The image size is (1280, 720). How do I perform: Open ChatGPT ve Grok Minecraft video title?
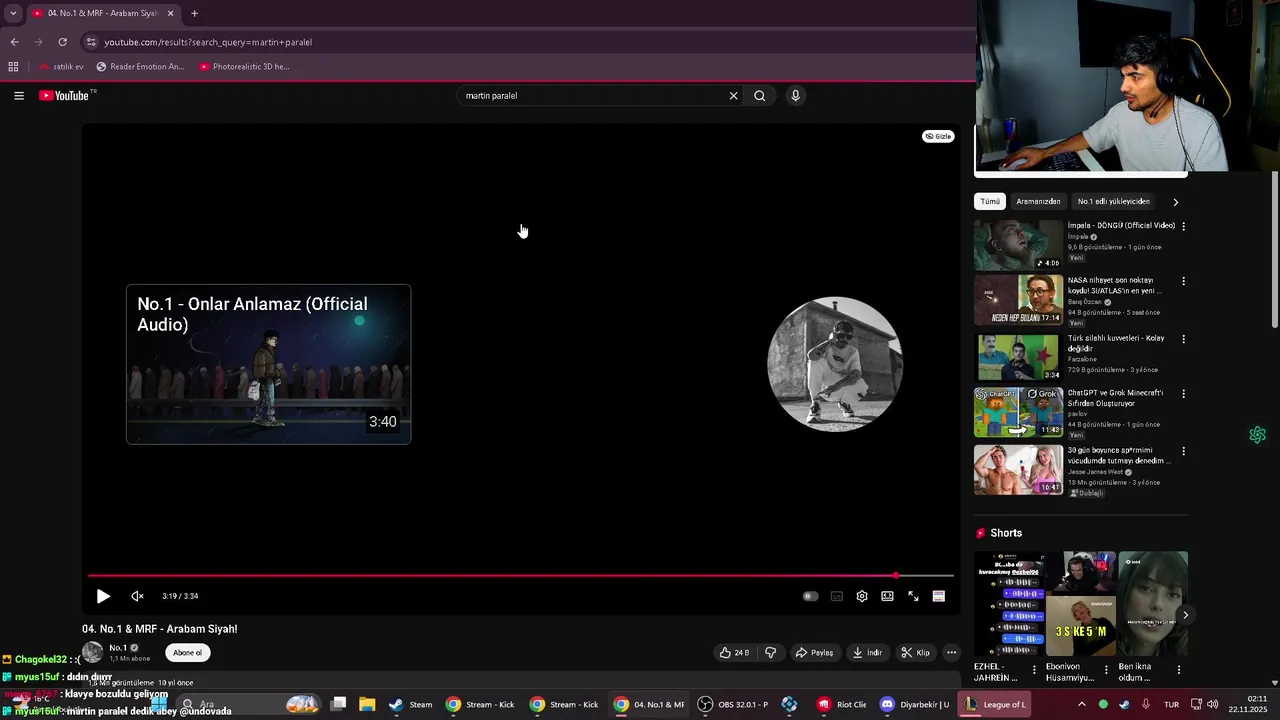coord(1115,398)
